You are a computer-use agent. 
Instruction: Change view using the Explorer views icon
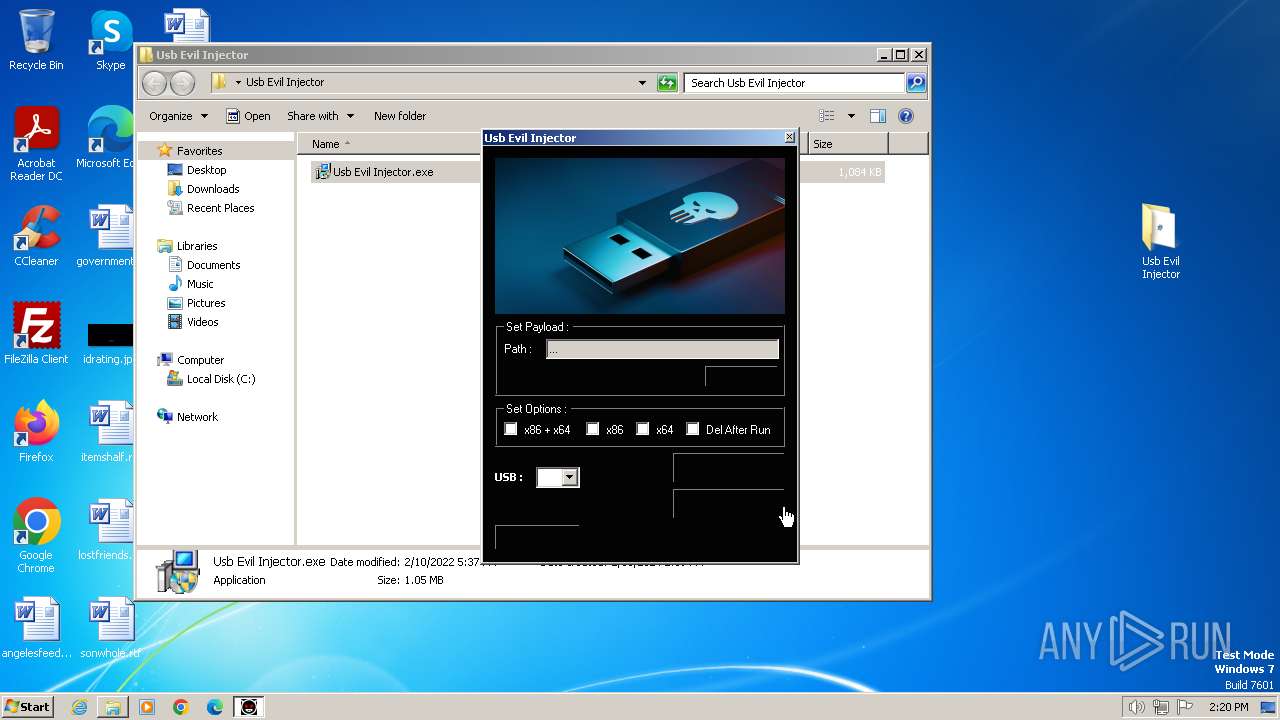coord(827,116)
